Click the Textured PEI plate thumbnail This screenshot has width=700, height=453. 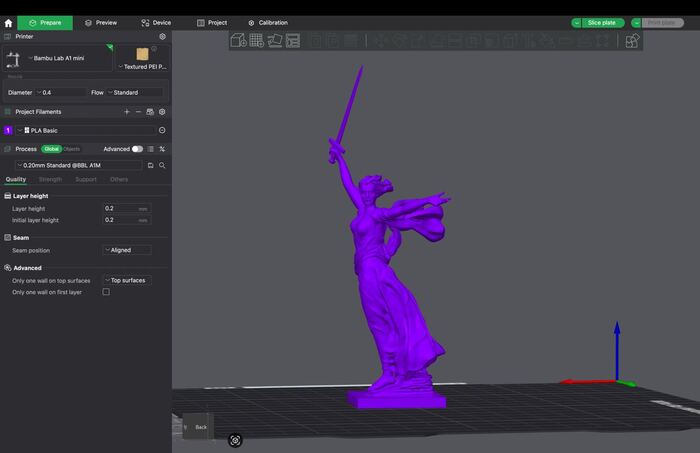[142, 54]
